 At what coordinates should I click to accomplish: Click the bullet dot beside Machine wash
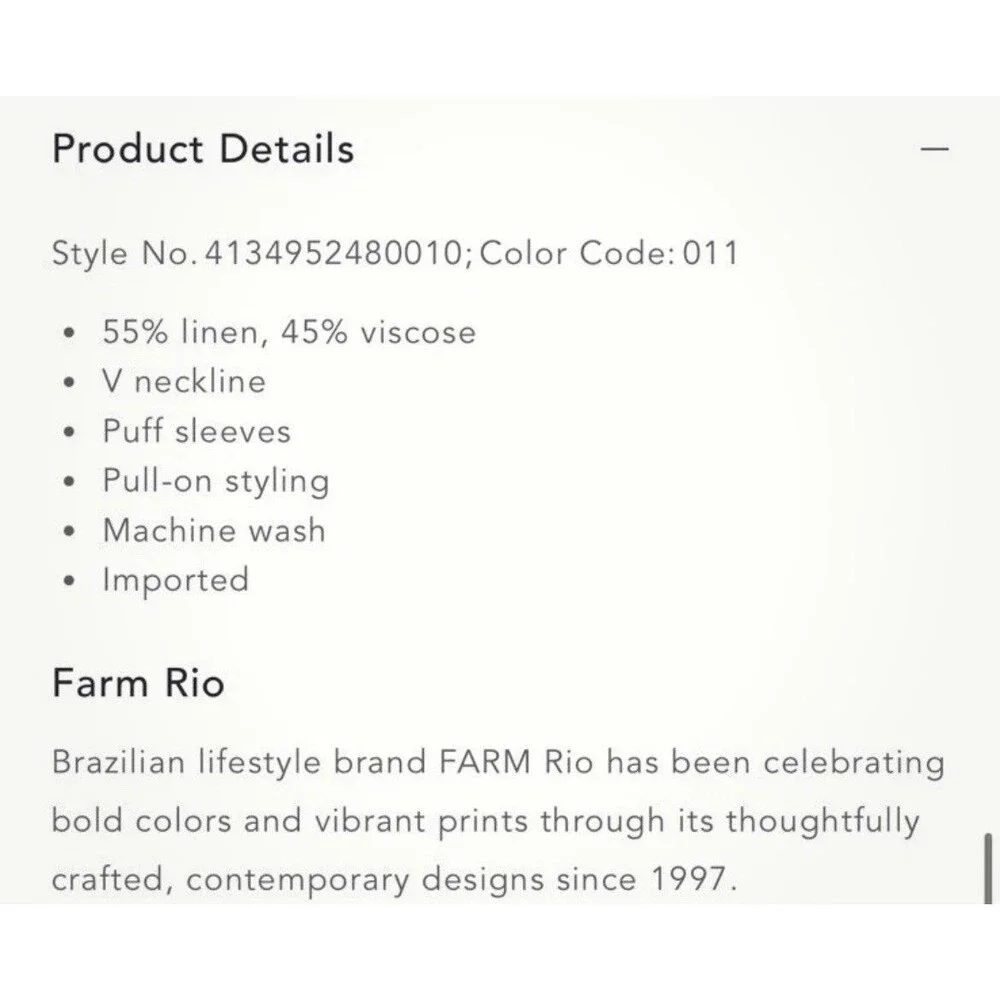click(70, 531)
